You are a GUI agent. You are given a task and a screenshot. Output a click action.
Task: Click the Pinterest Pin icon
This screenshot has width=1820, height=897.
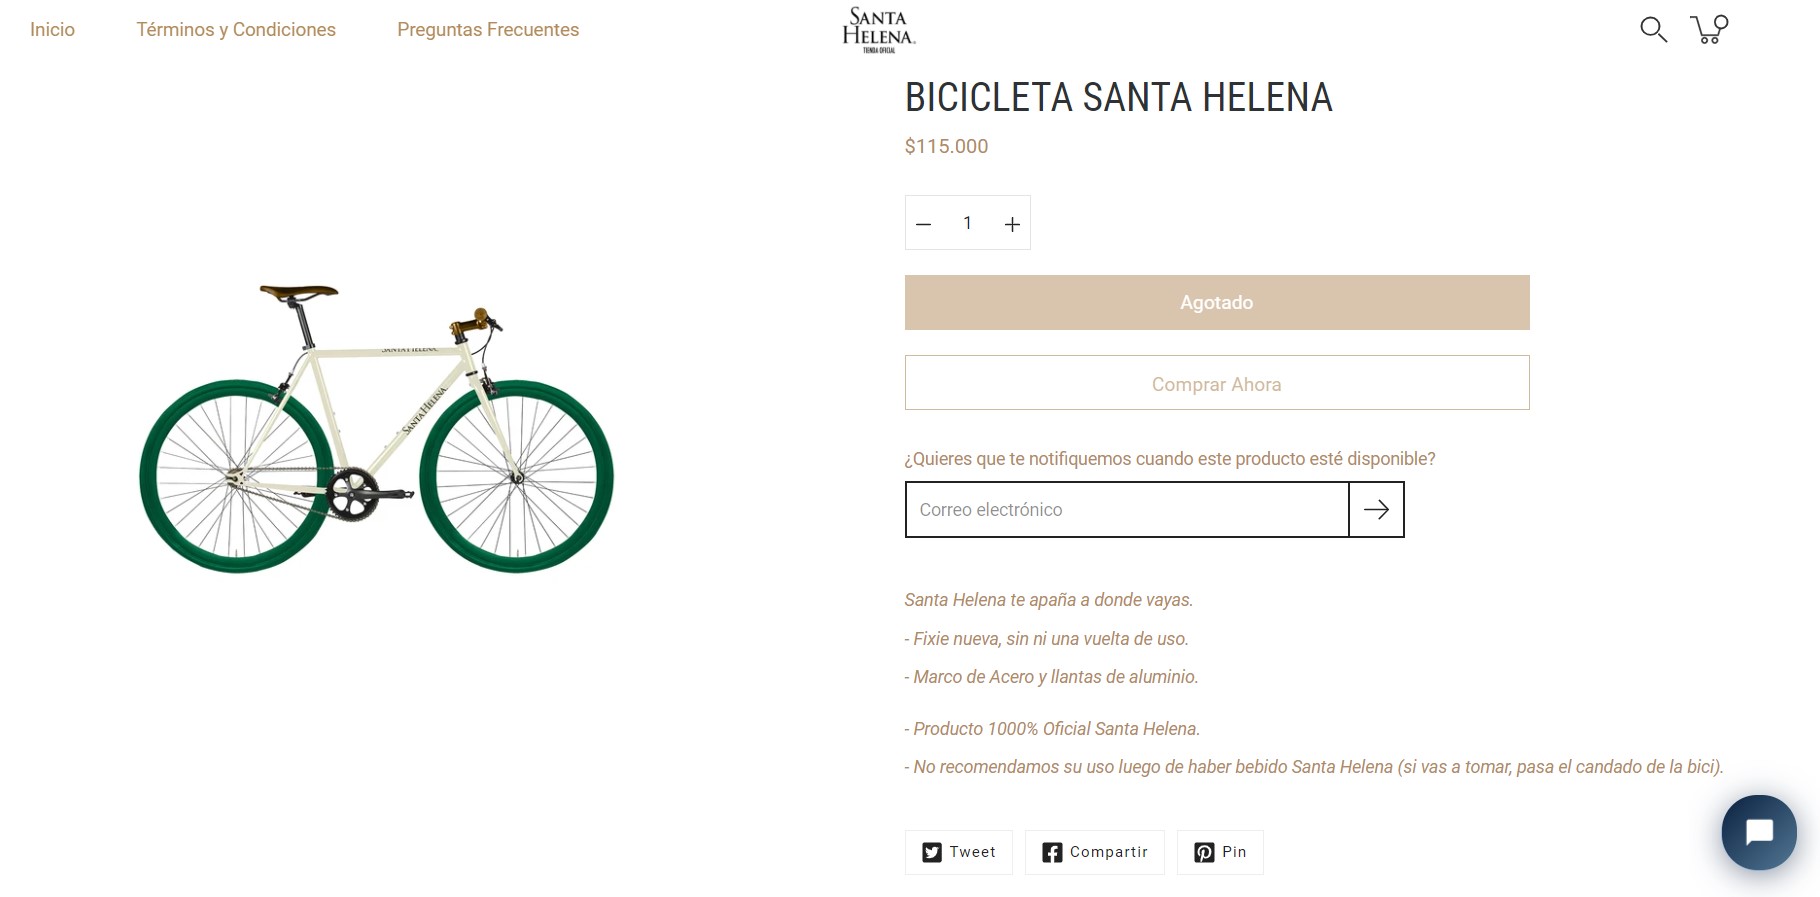point(1204,852)
